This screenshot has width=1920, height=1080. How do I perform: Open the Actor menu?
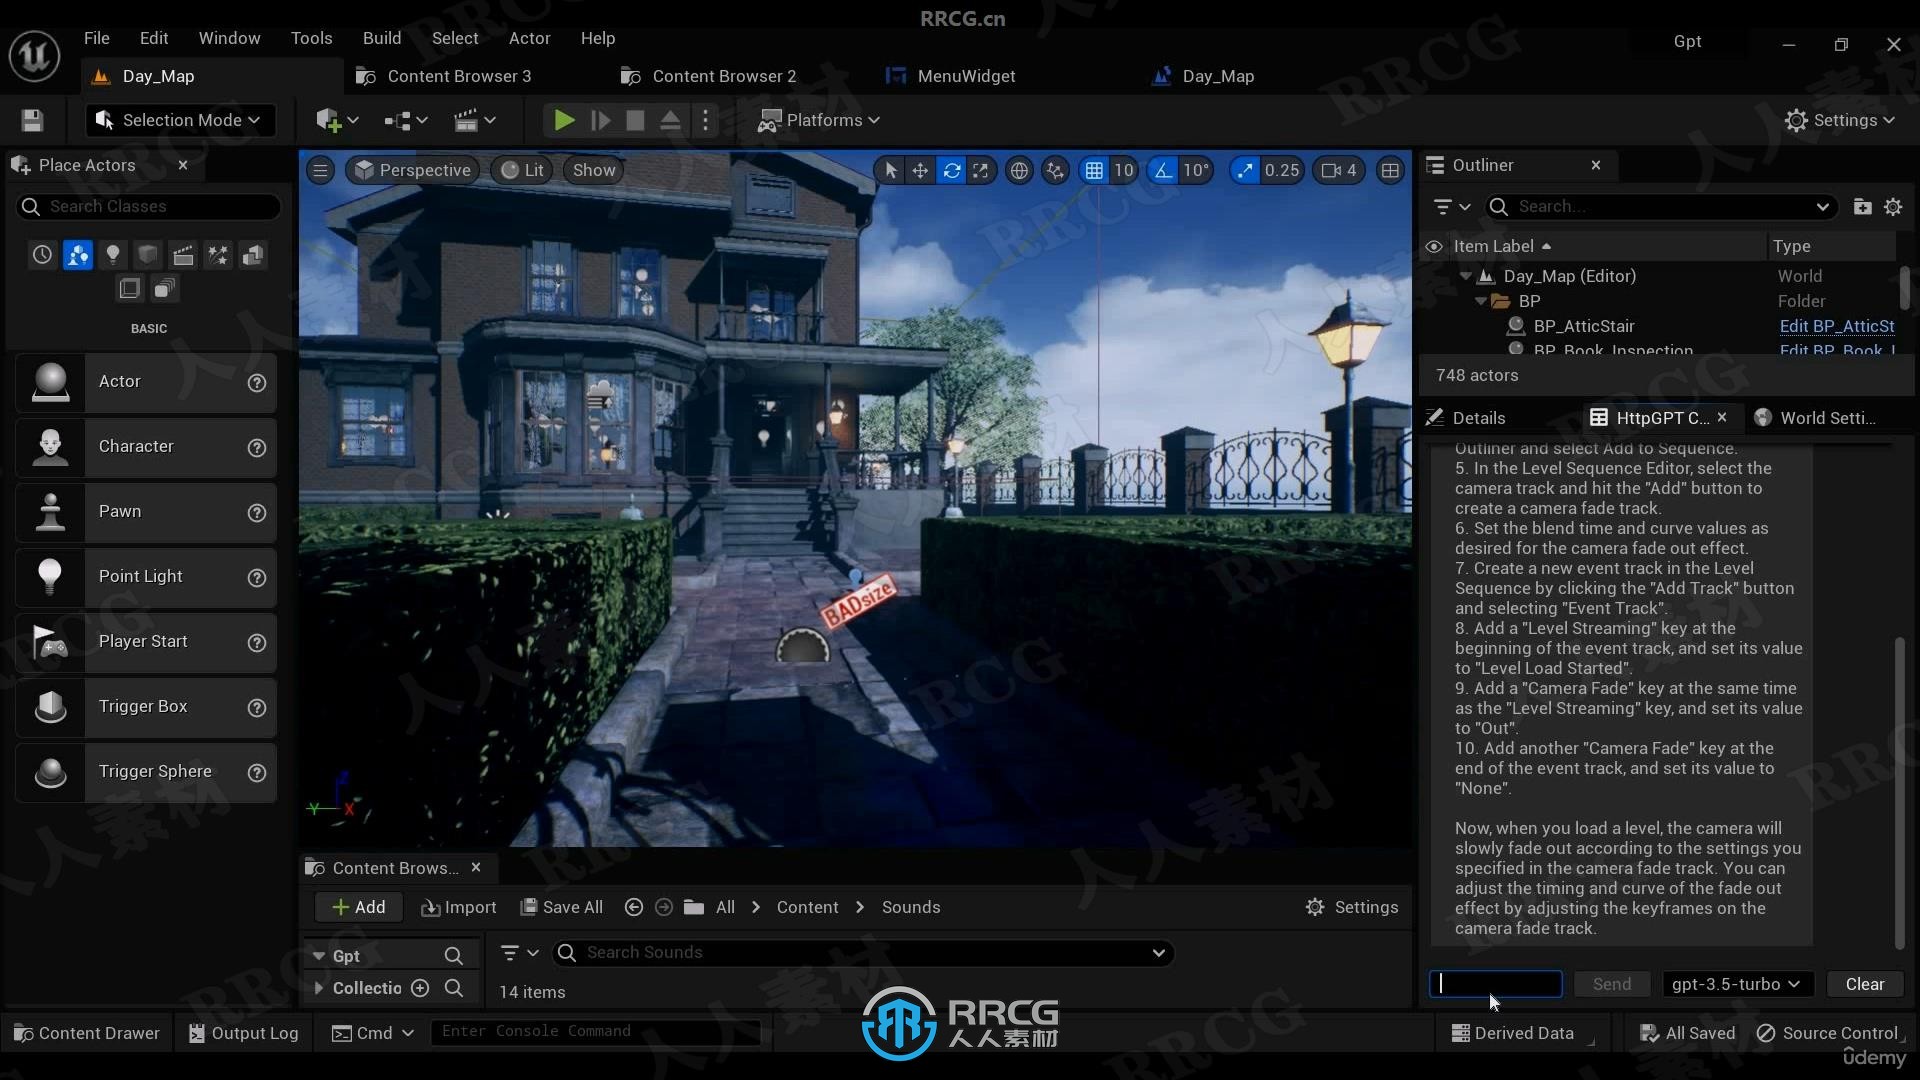tap(529, 38)
